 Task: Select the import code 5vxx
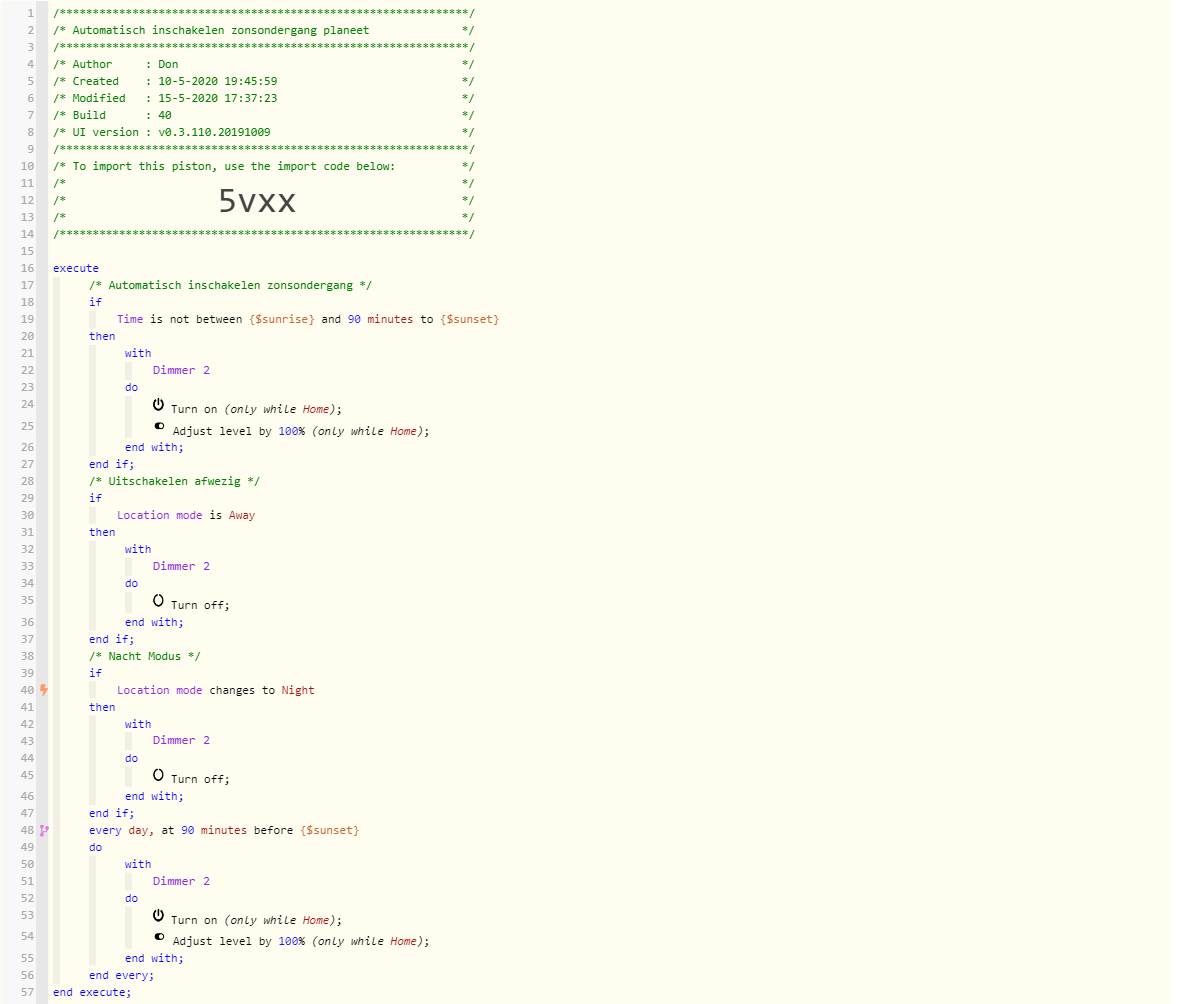(257, 201)
